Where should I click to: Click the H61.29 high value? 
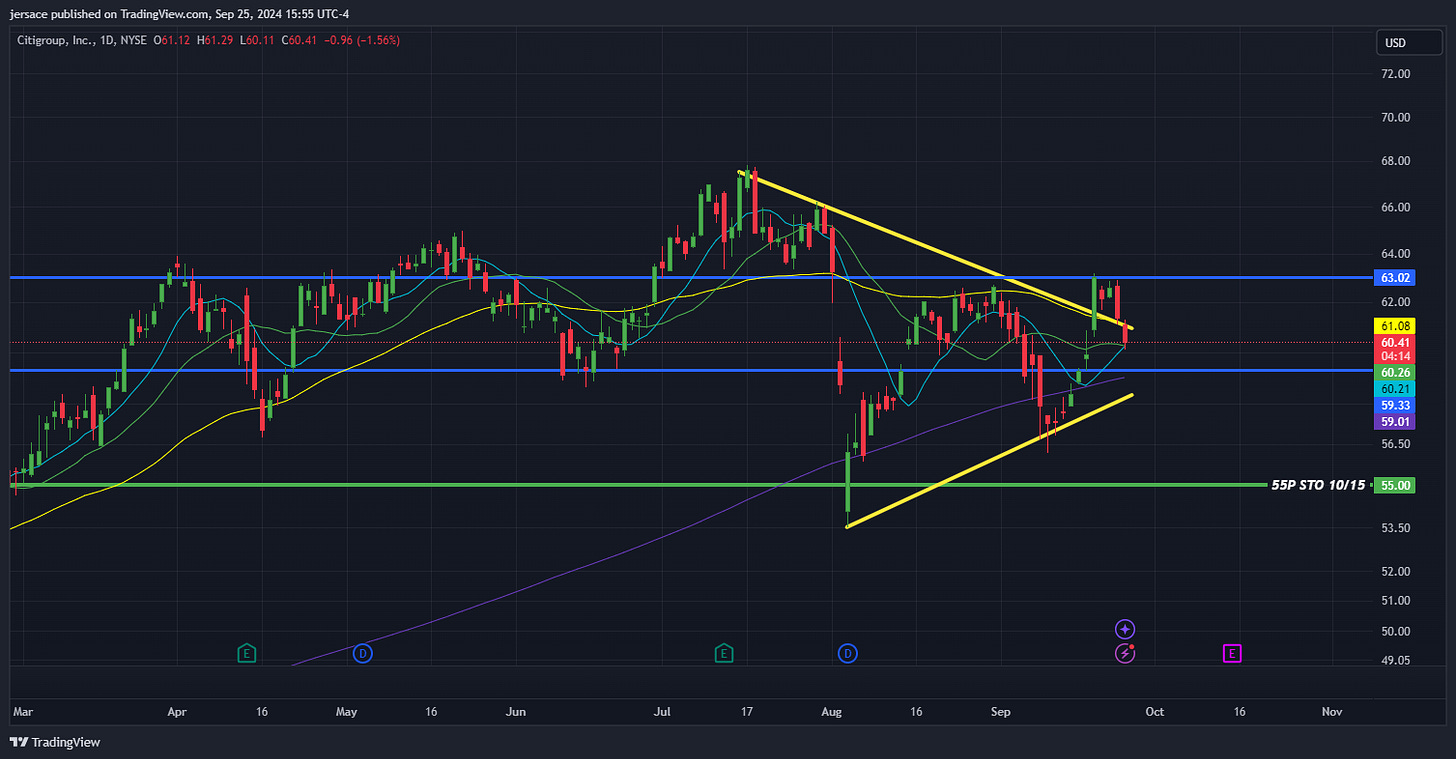click(216, 40)
